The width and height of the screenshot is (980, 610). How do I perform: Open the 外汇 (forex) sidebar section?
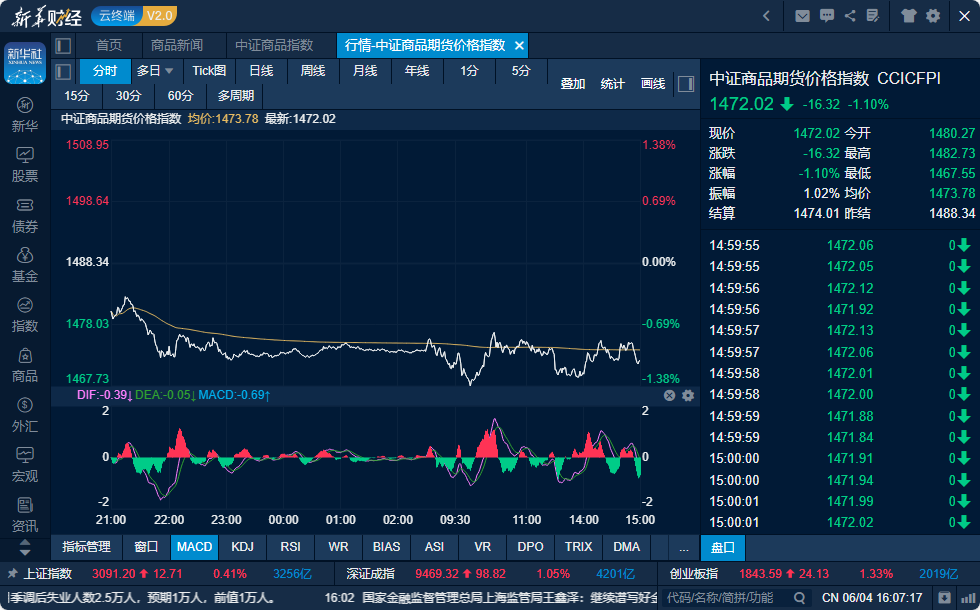pos(25,414)
